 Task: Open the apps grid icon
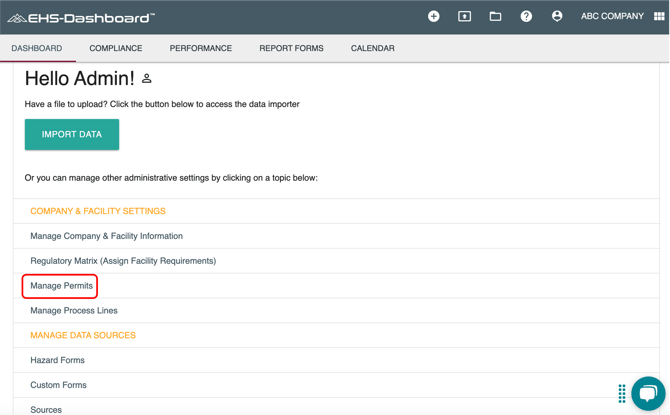(x=659, y=16)
